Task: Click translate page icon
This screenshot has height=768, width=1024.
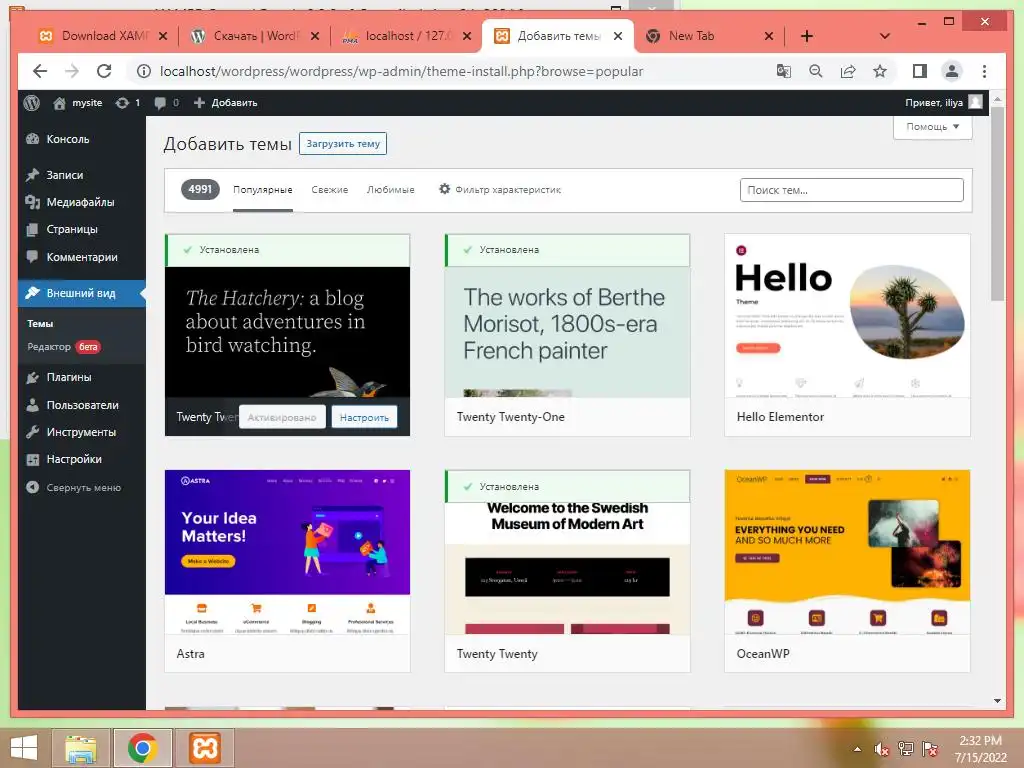Action: [784, 71]
